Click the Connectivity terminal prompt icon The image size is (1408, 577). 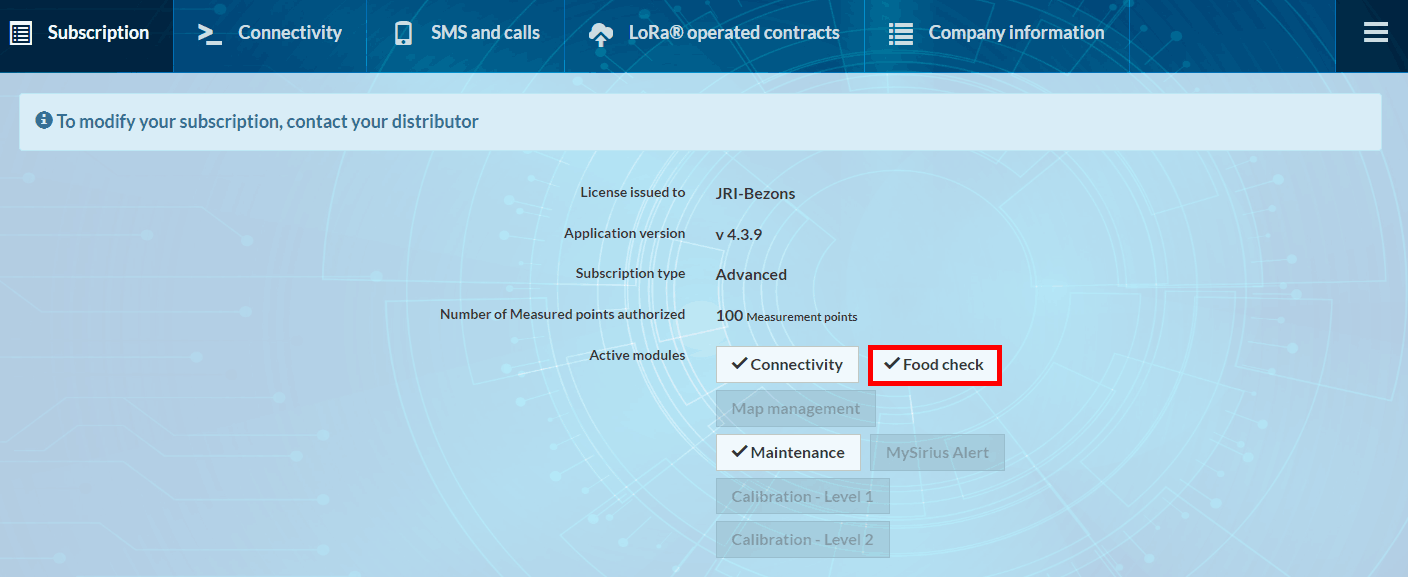click(x=210, y=33)
